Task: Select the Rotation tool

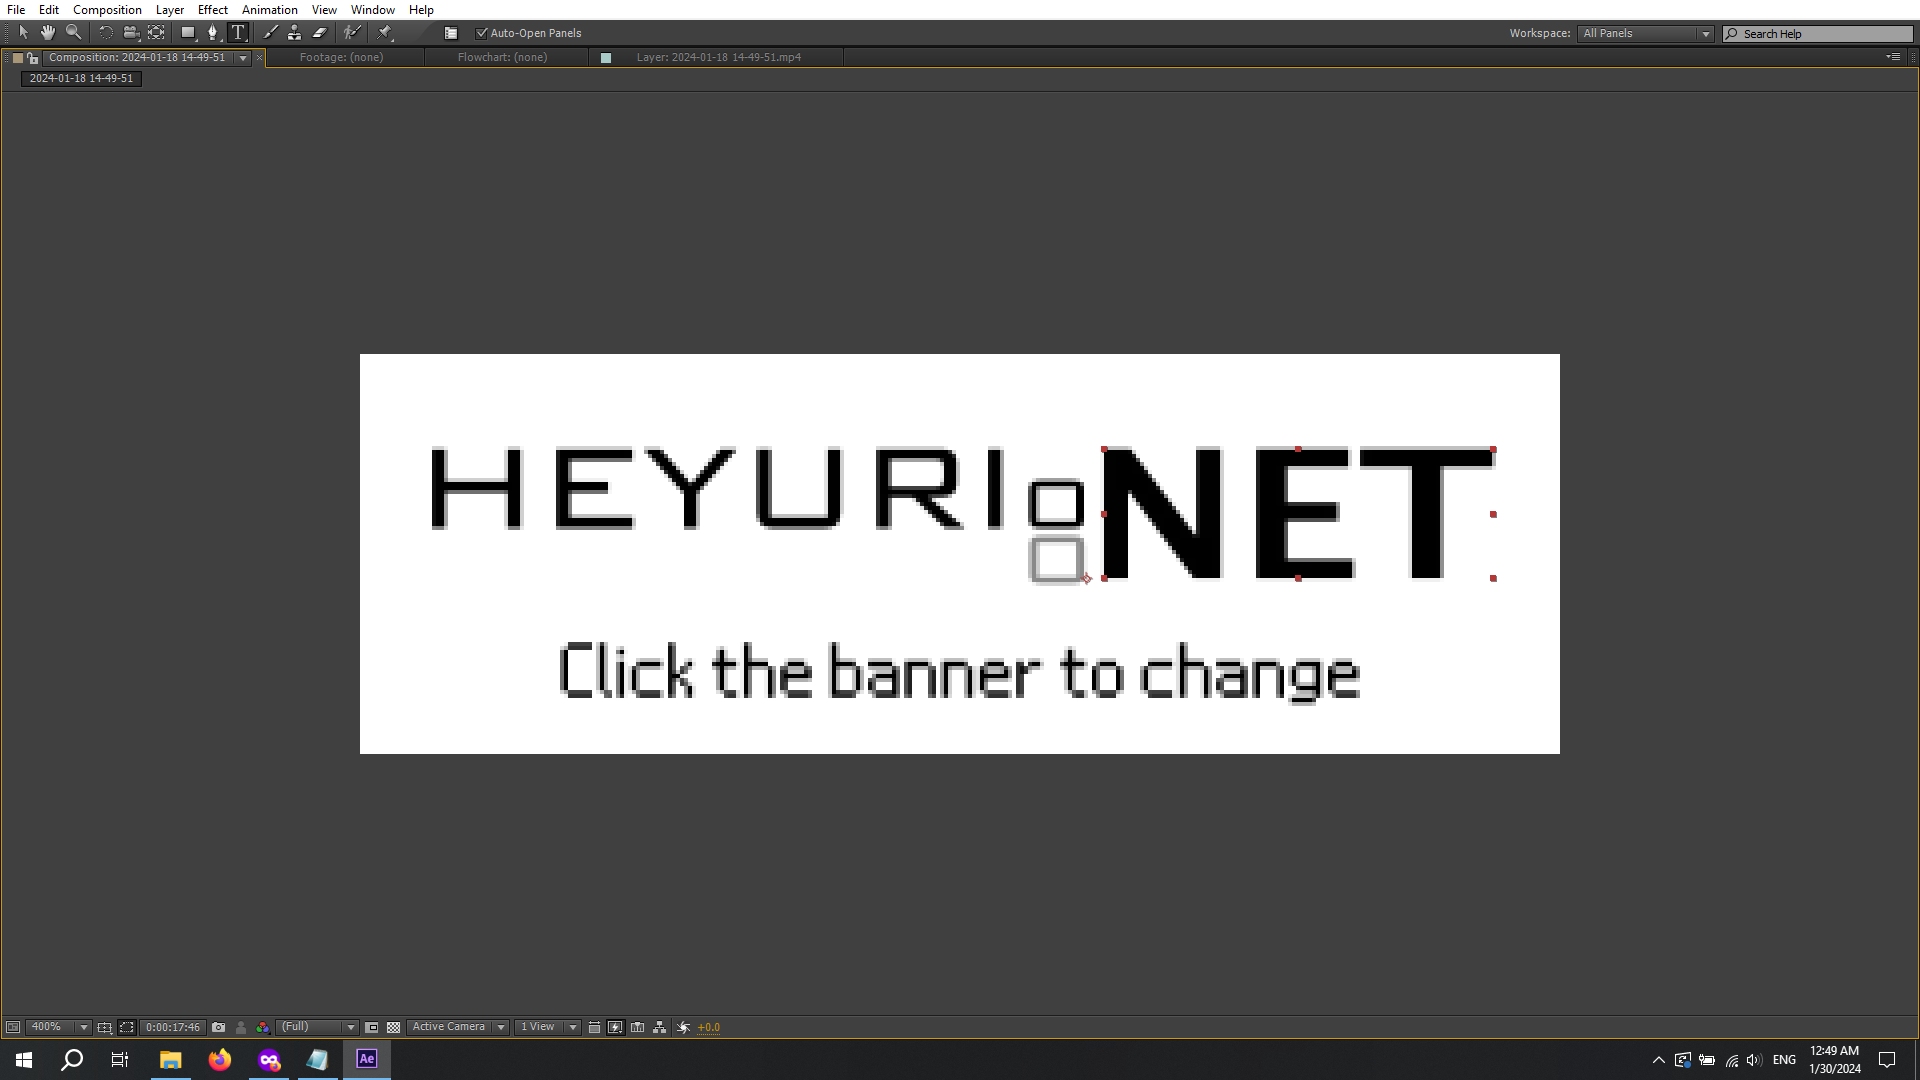Action: (x=105, y=33)
